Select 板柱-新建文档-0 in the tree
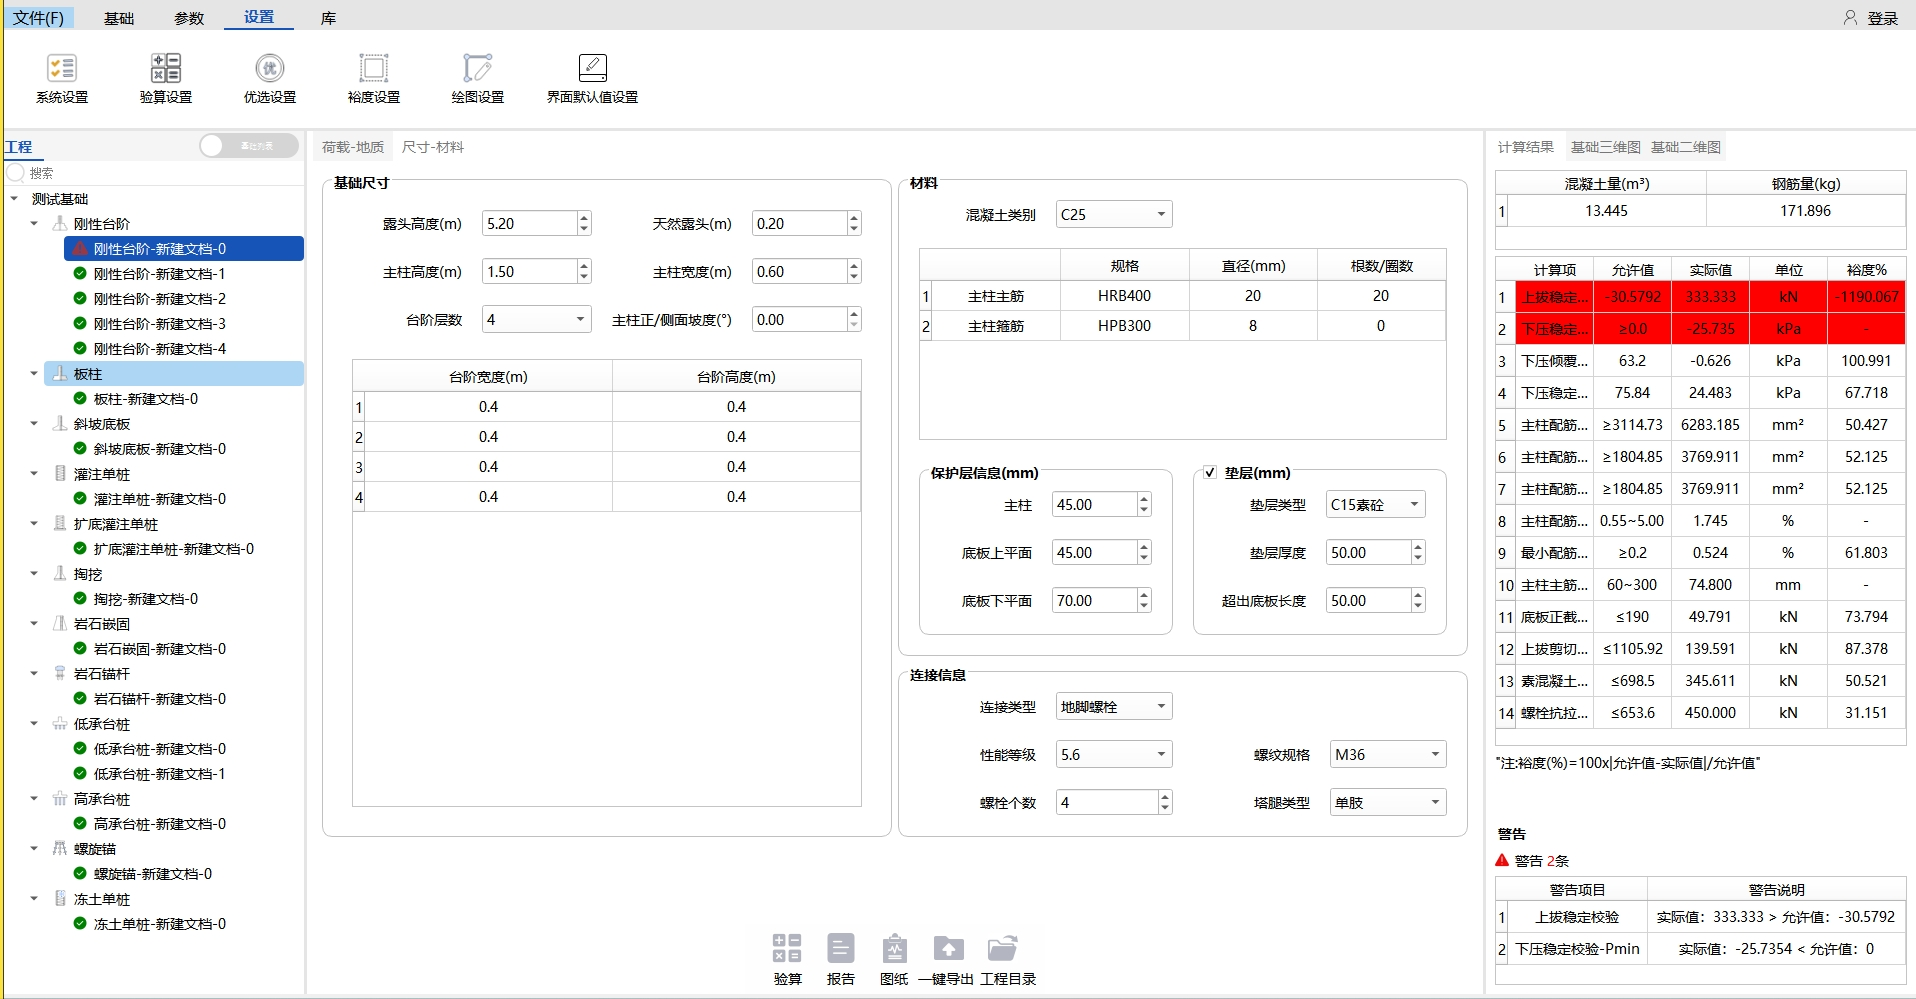The height and width of the screenshot is (999, 1916). (x=146, y=399)
